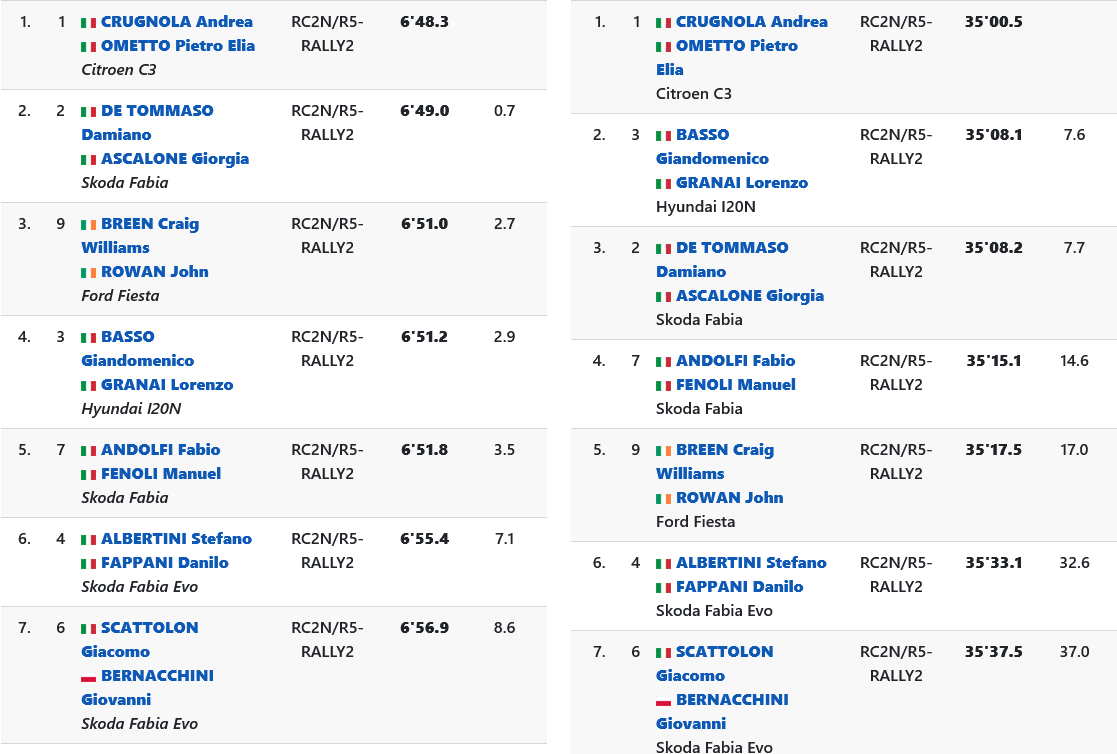The height and width of the screenshot is (754, 1117).
Task: Click the Italian flag beside FENOLI Manuel in the 6'51.8 row
Action: [x=88, y=475]
